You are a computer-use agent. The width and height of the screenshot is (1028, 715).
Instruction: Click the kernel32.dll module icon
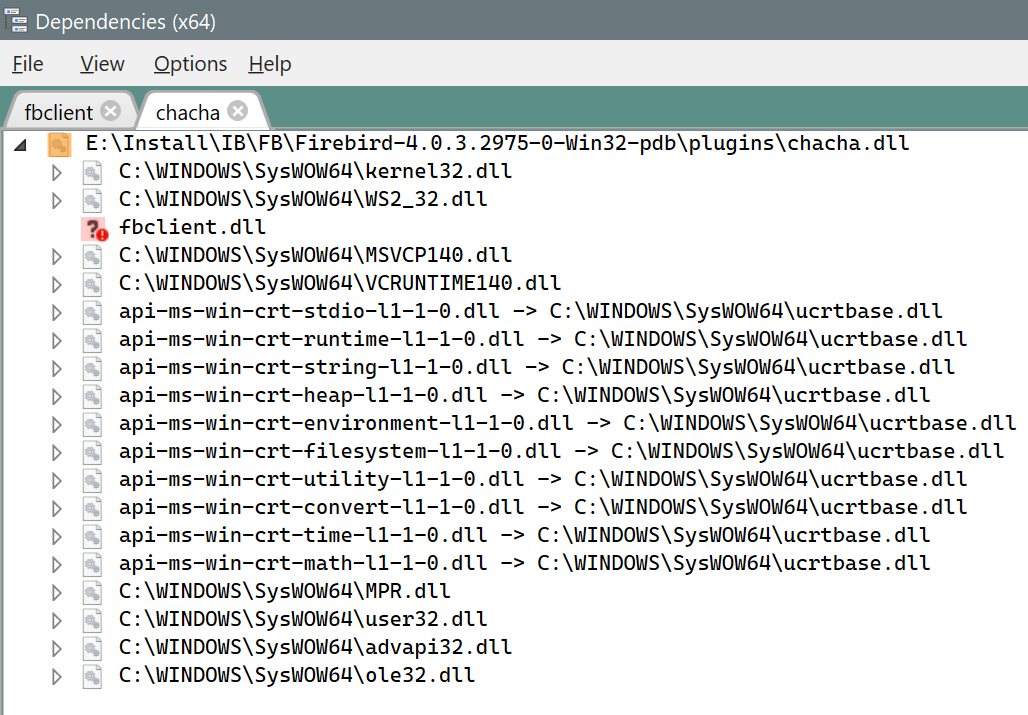93,172
